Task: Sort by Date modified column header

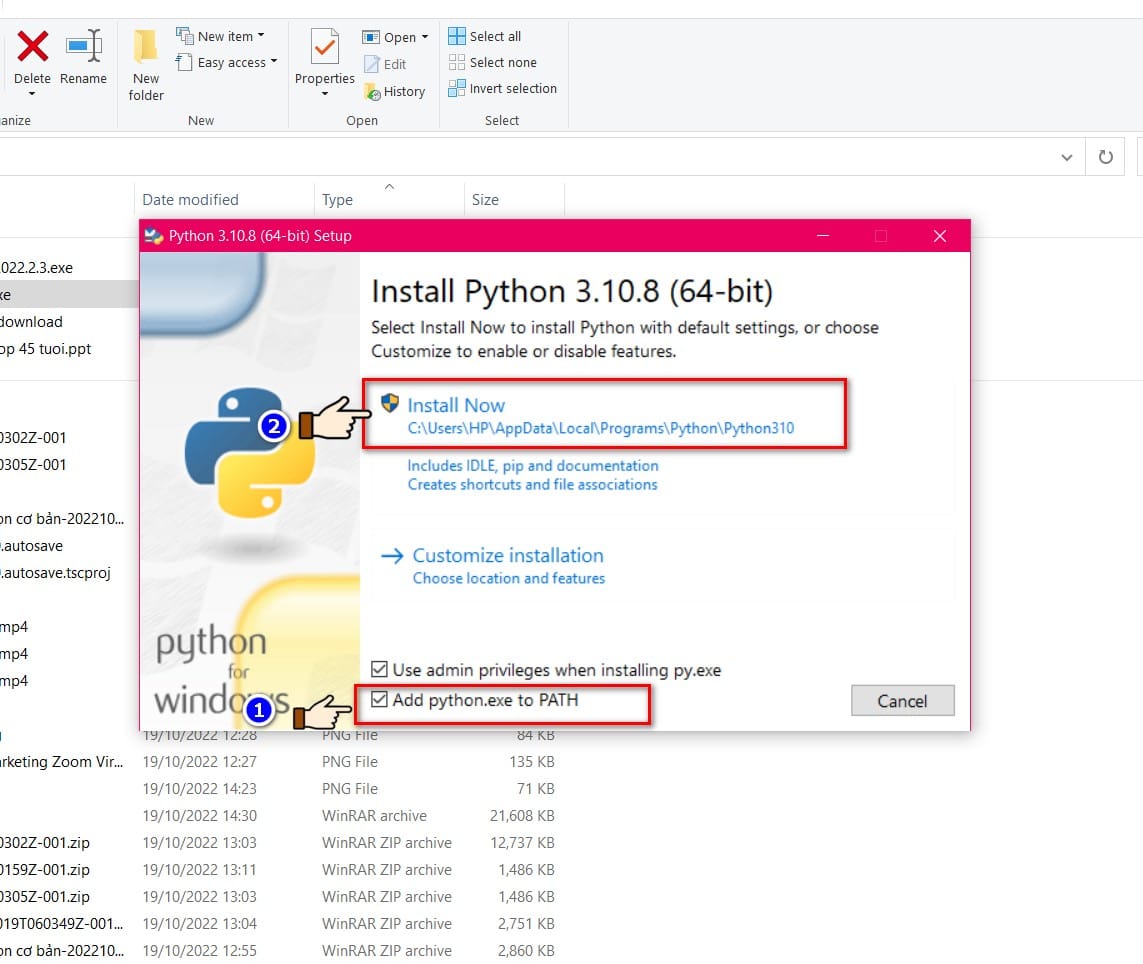Action: click(190, 200)
